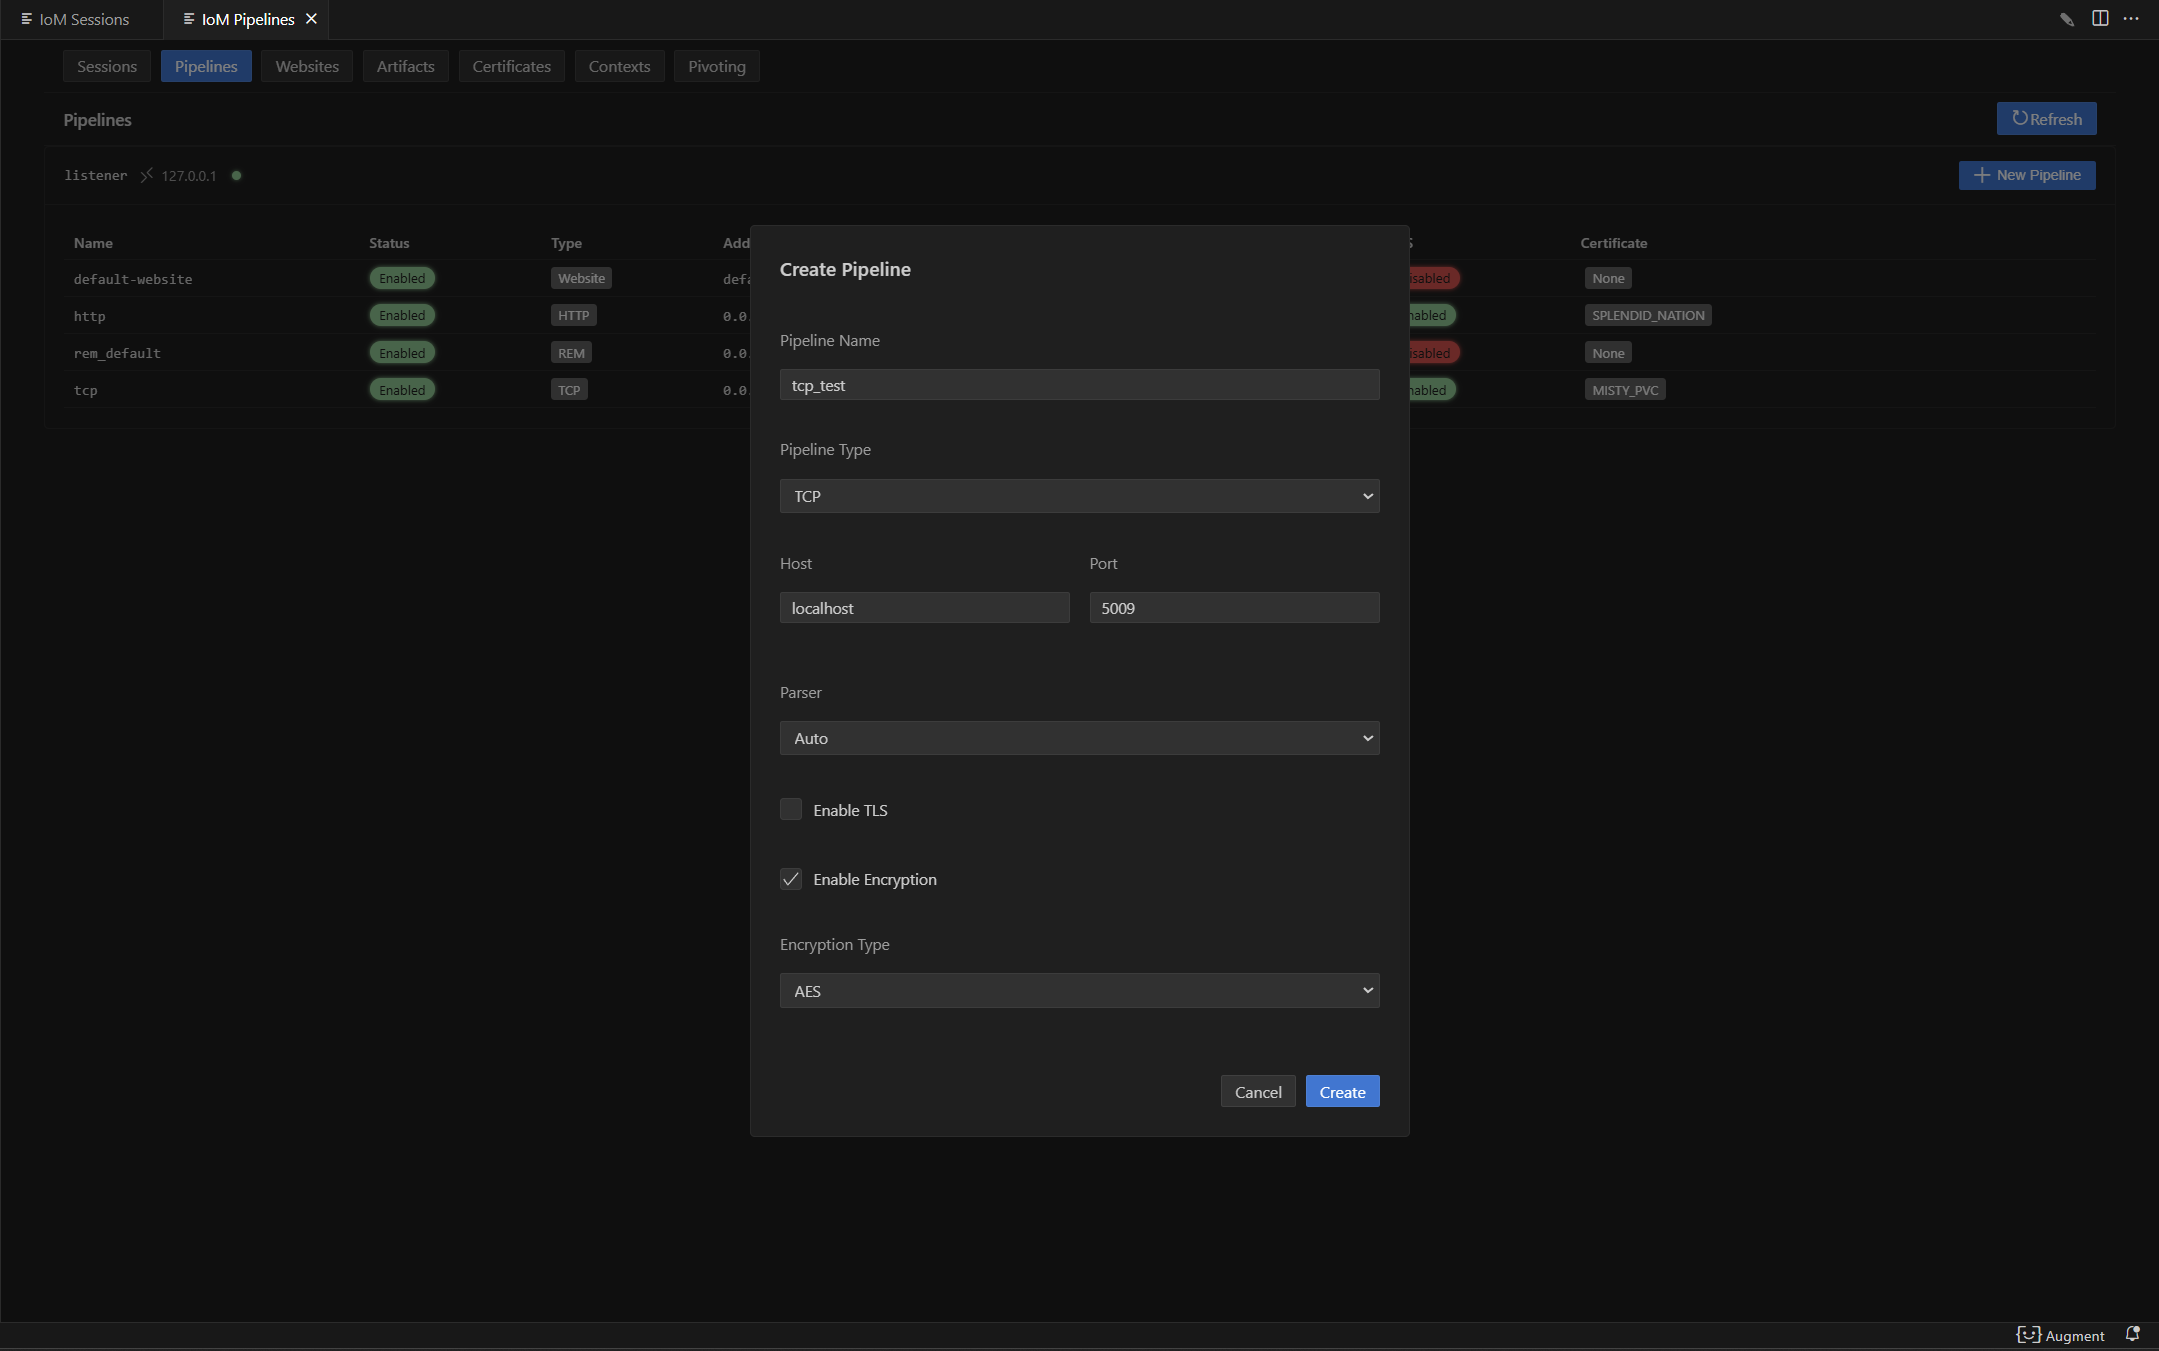
Task: Click the listener label
Action: coord(96,175)
